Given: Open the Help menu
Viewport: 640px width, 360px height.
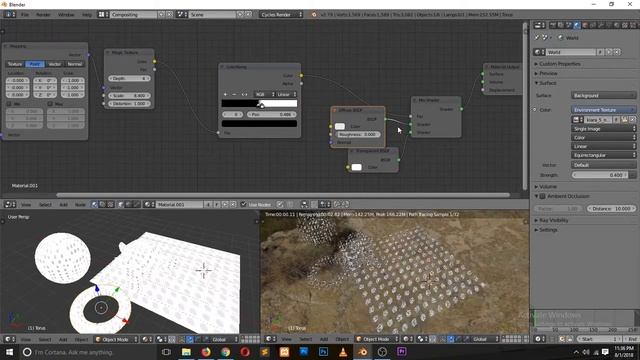Looking at the screenshot, I should click(x=87, y=14).
